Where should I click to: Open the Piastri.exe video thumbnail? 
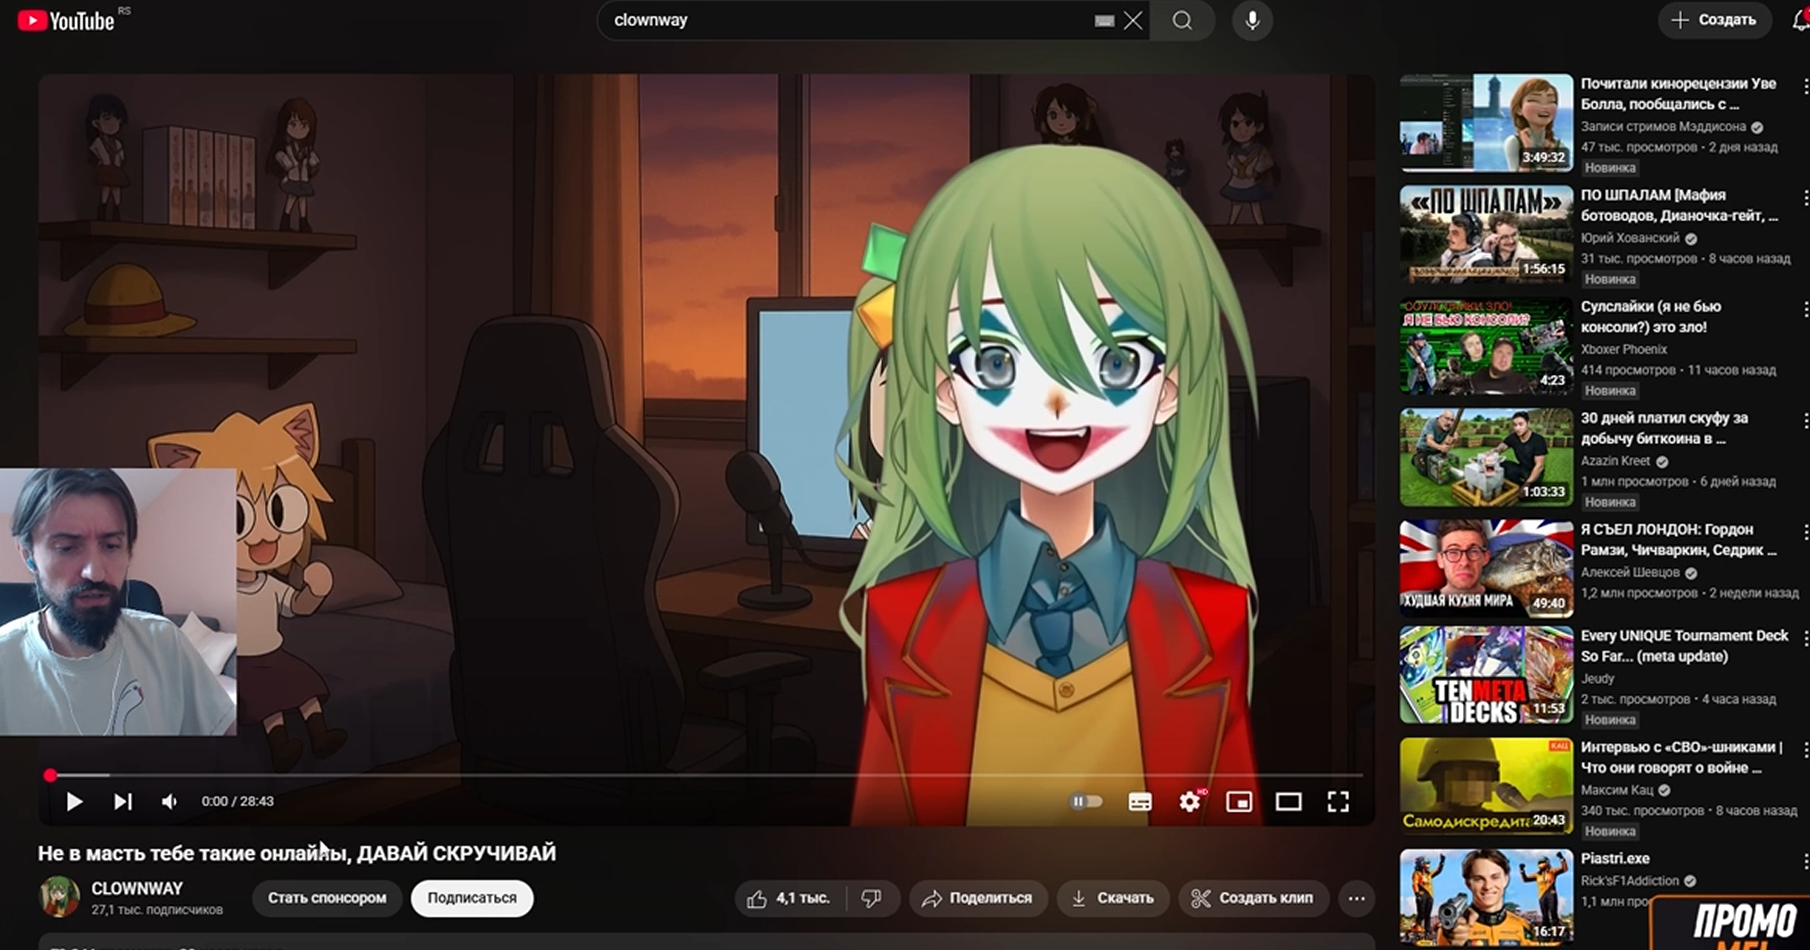[1486, 897]
